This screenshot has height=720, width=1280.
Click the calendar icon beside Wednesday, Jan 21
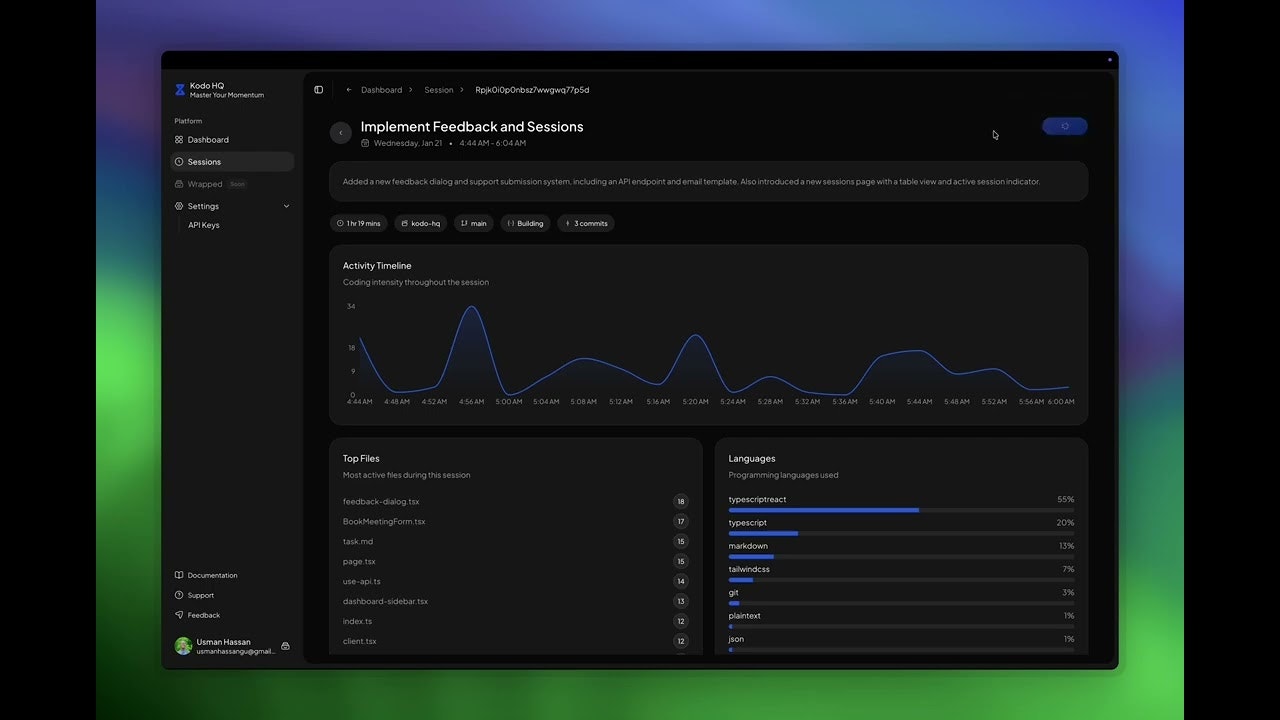tap(365, 143)
